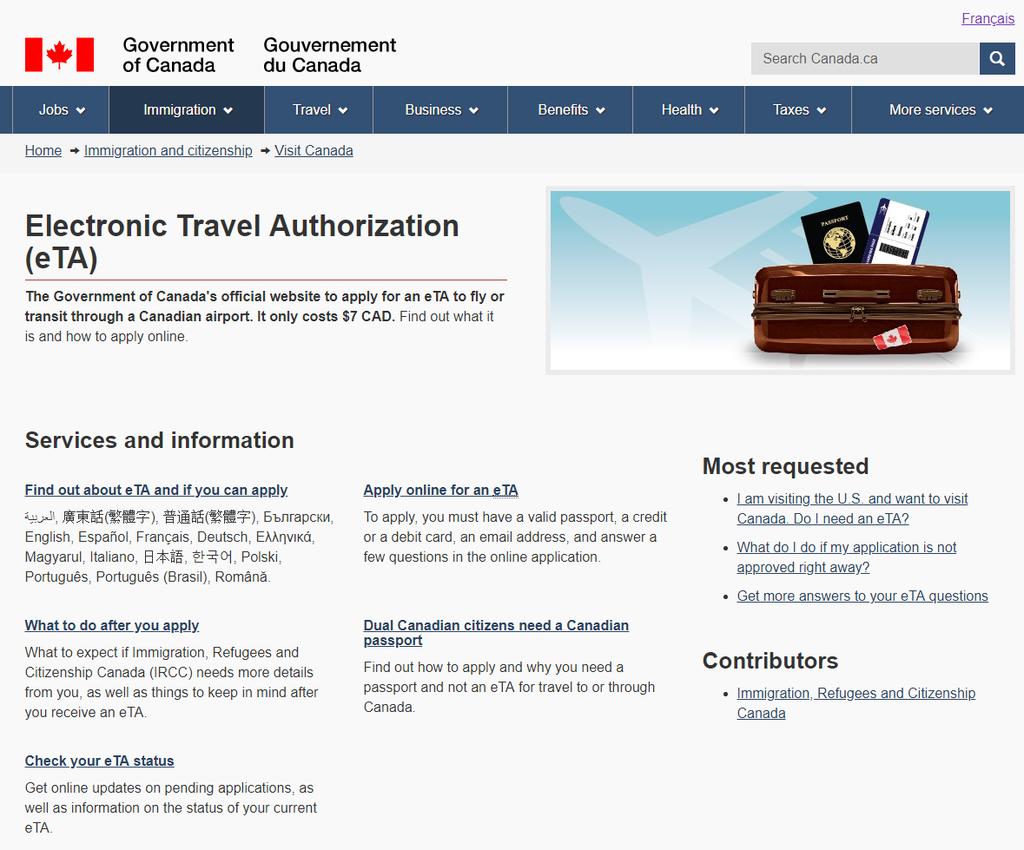Screen dimensions: 1024x850
Task: Click the Most requested heading
Action: [786, 466]
